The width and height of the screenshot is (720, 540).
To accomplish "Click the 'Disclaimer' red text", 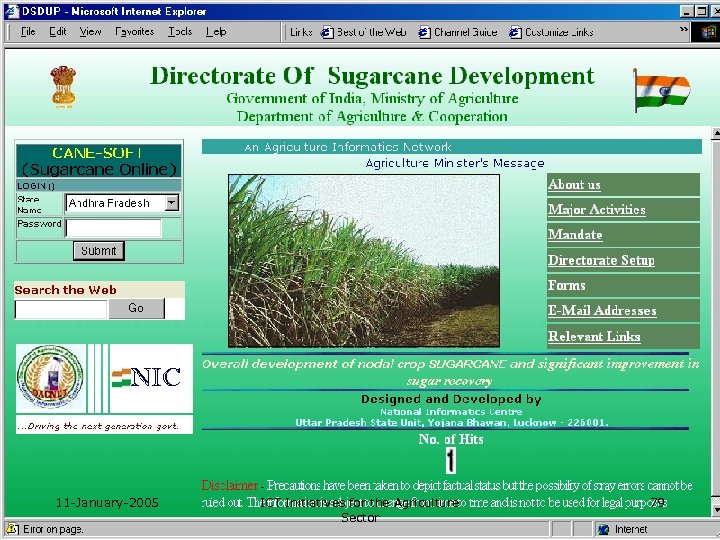I will (230, 485).
